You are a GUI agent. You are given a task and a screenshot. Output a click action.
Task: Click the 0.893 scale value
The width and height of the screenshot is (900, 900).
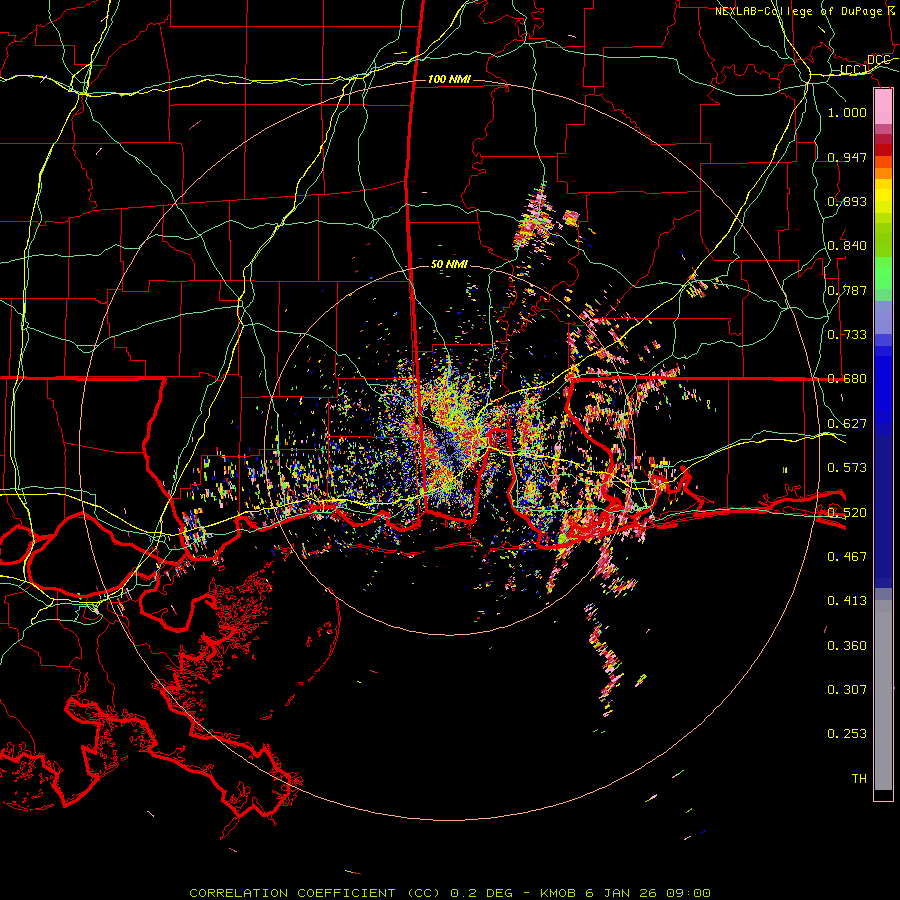847,201
